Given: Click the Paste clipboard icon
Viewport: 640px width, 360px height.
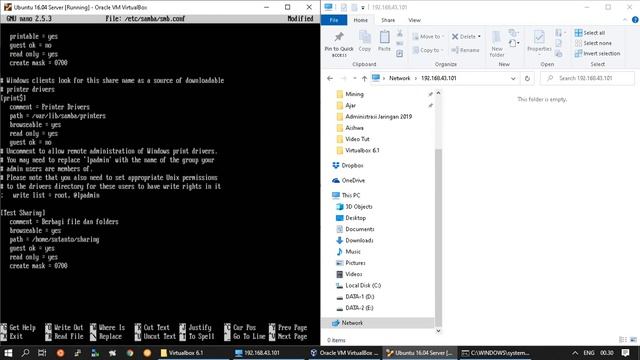Looking at the screenshot, I should 384,41.
